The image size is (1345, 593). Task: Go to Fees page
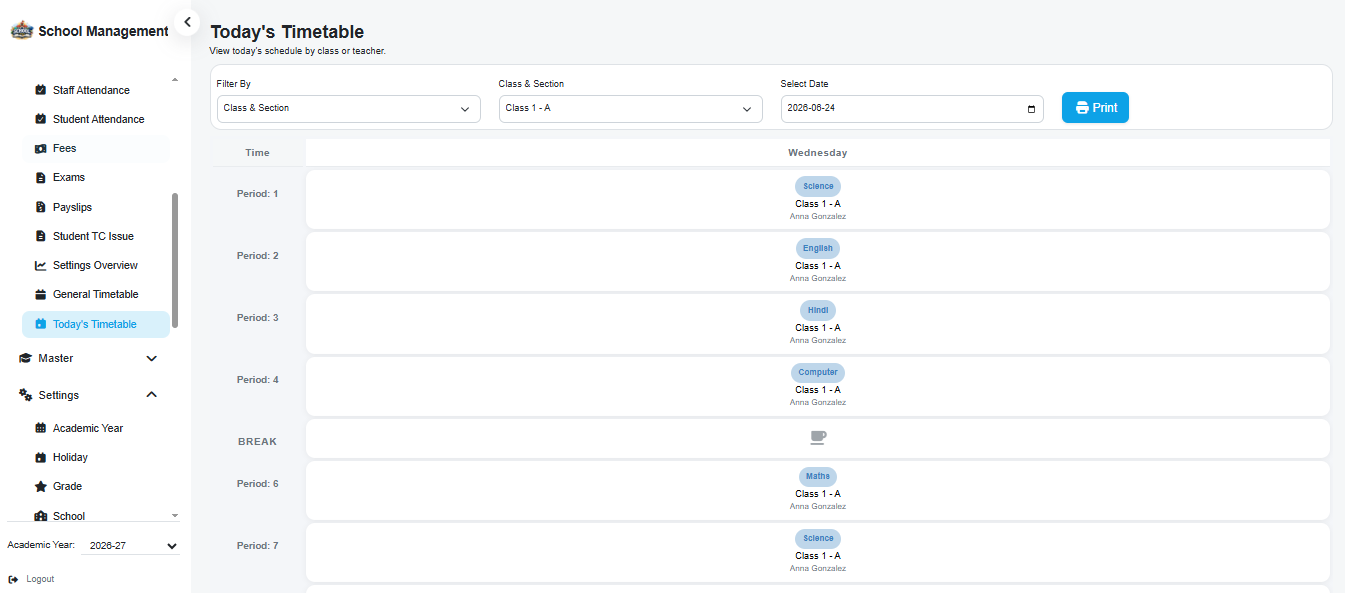[96, 148]
